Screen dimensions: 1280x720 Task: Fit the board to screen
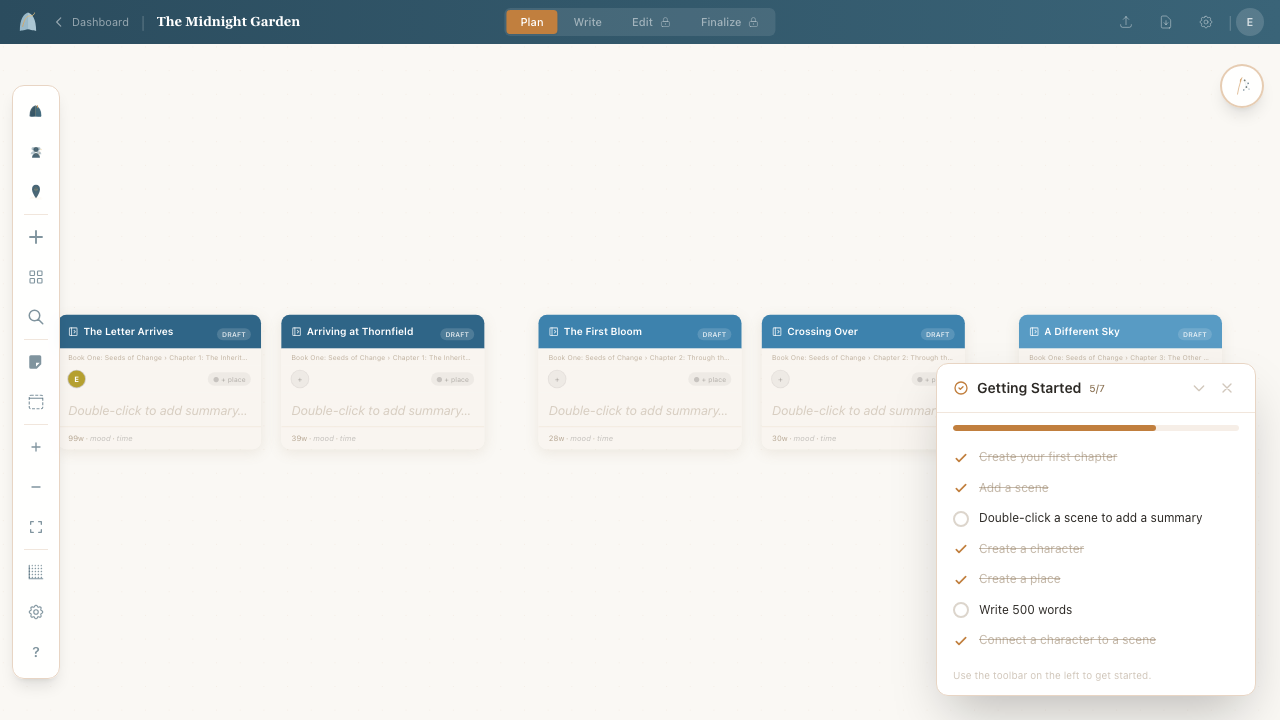pyautogui.click(x=36, y=527)
